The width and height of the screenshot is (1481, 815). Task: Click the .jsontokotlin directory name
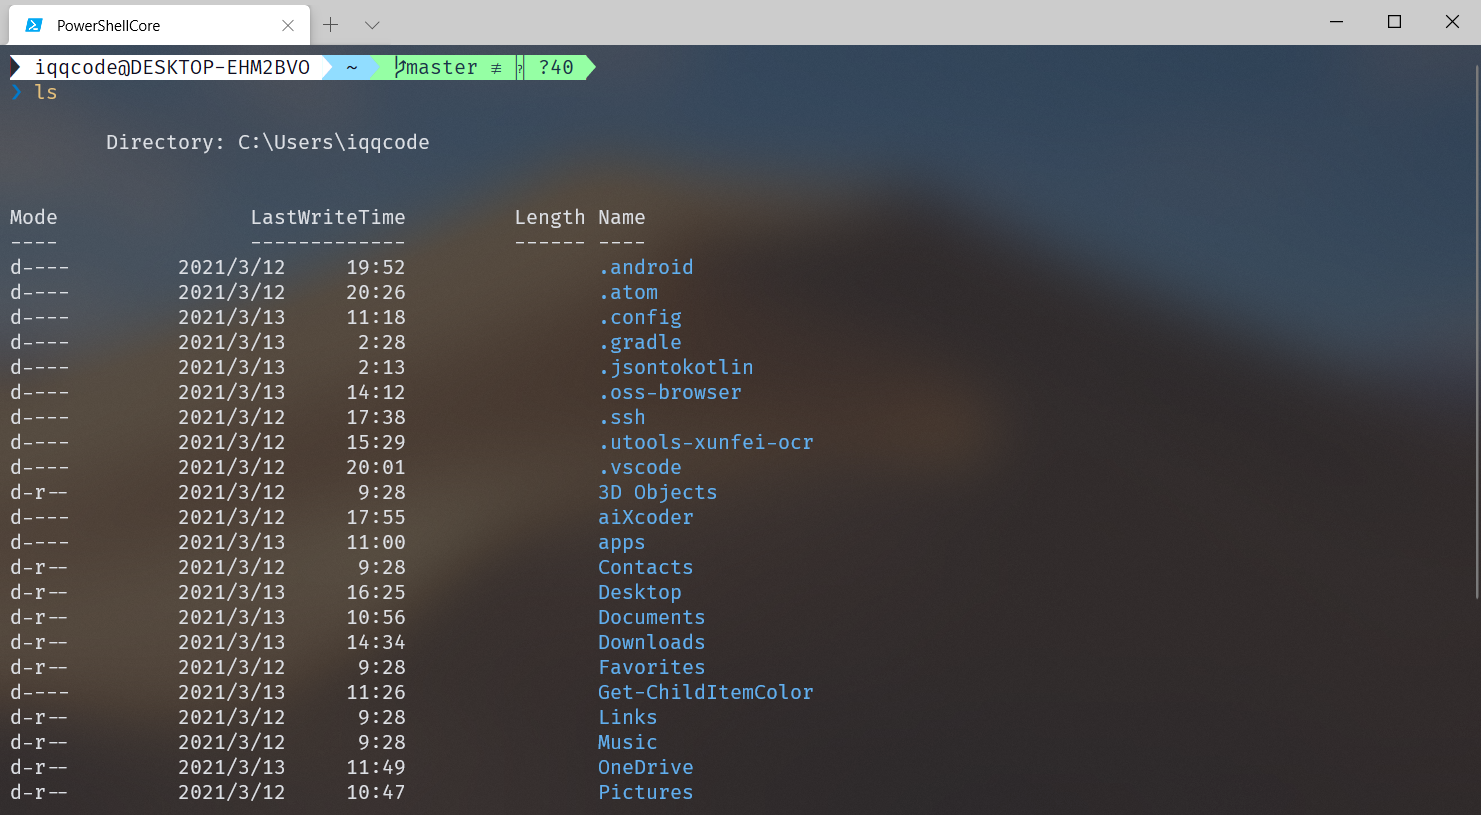coord(676,367)
